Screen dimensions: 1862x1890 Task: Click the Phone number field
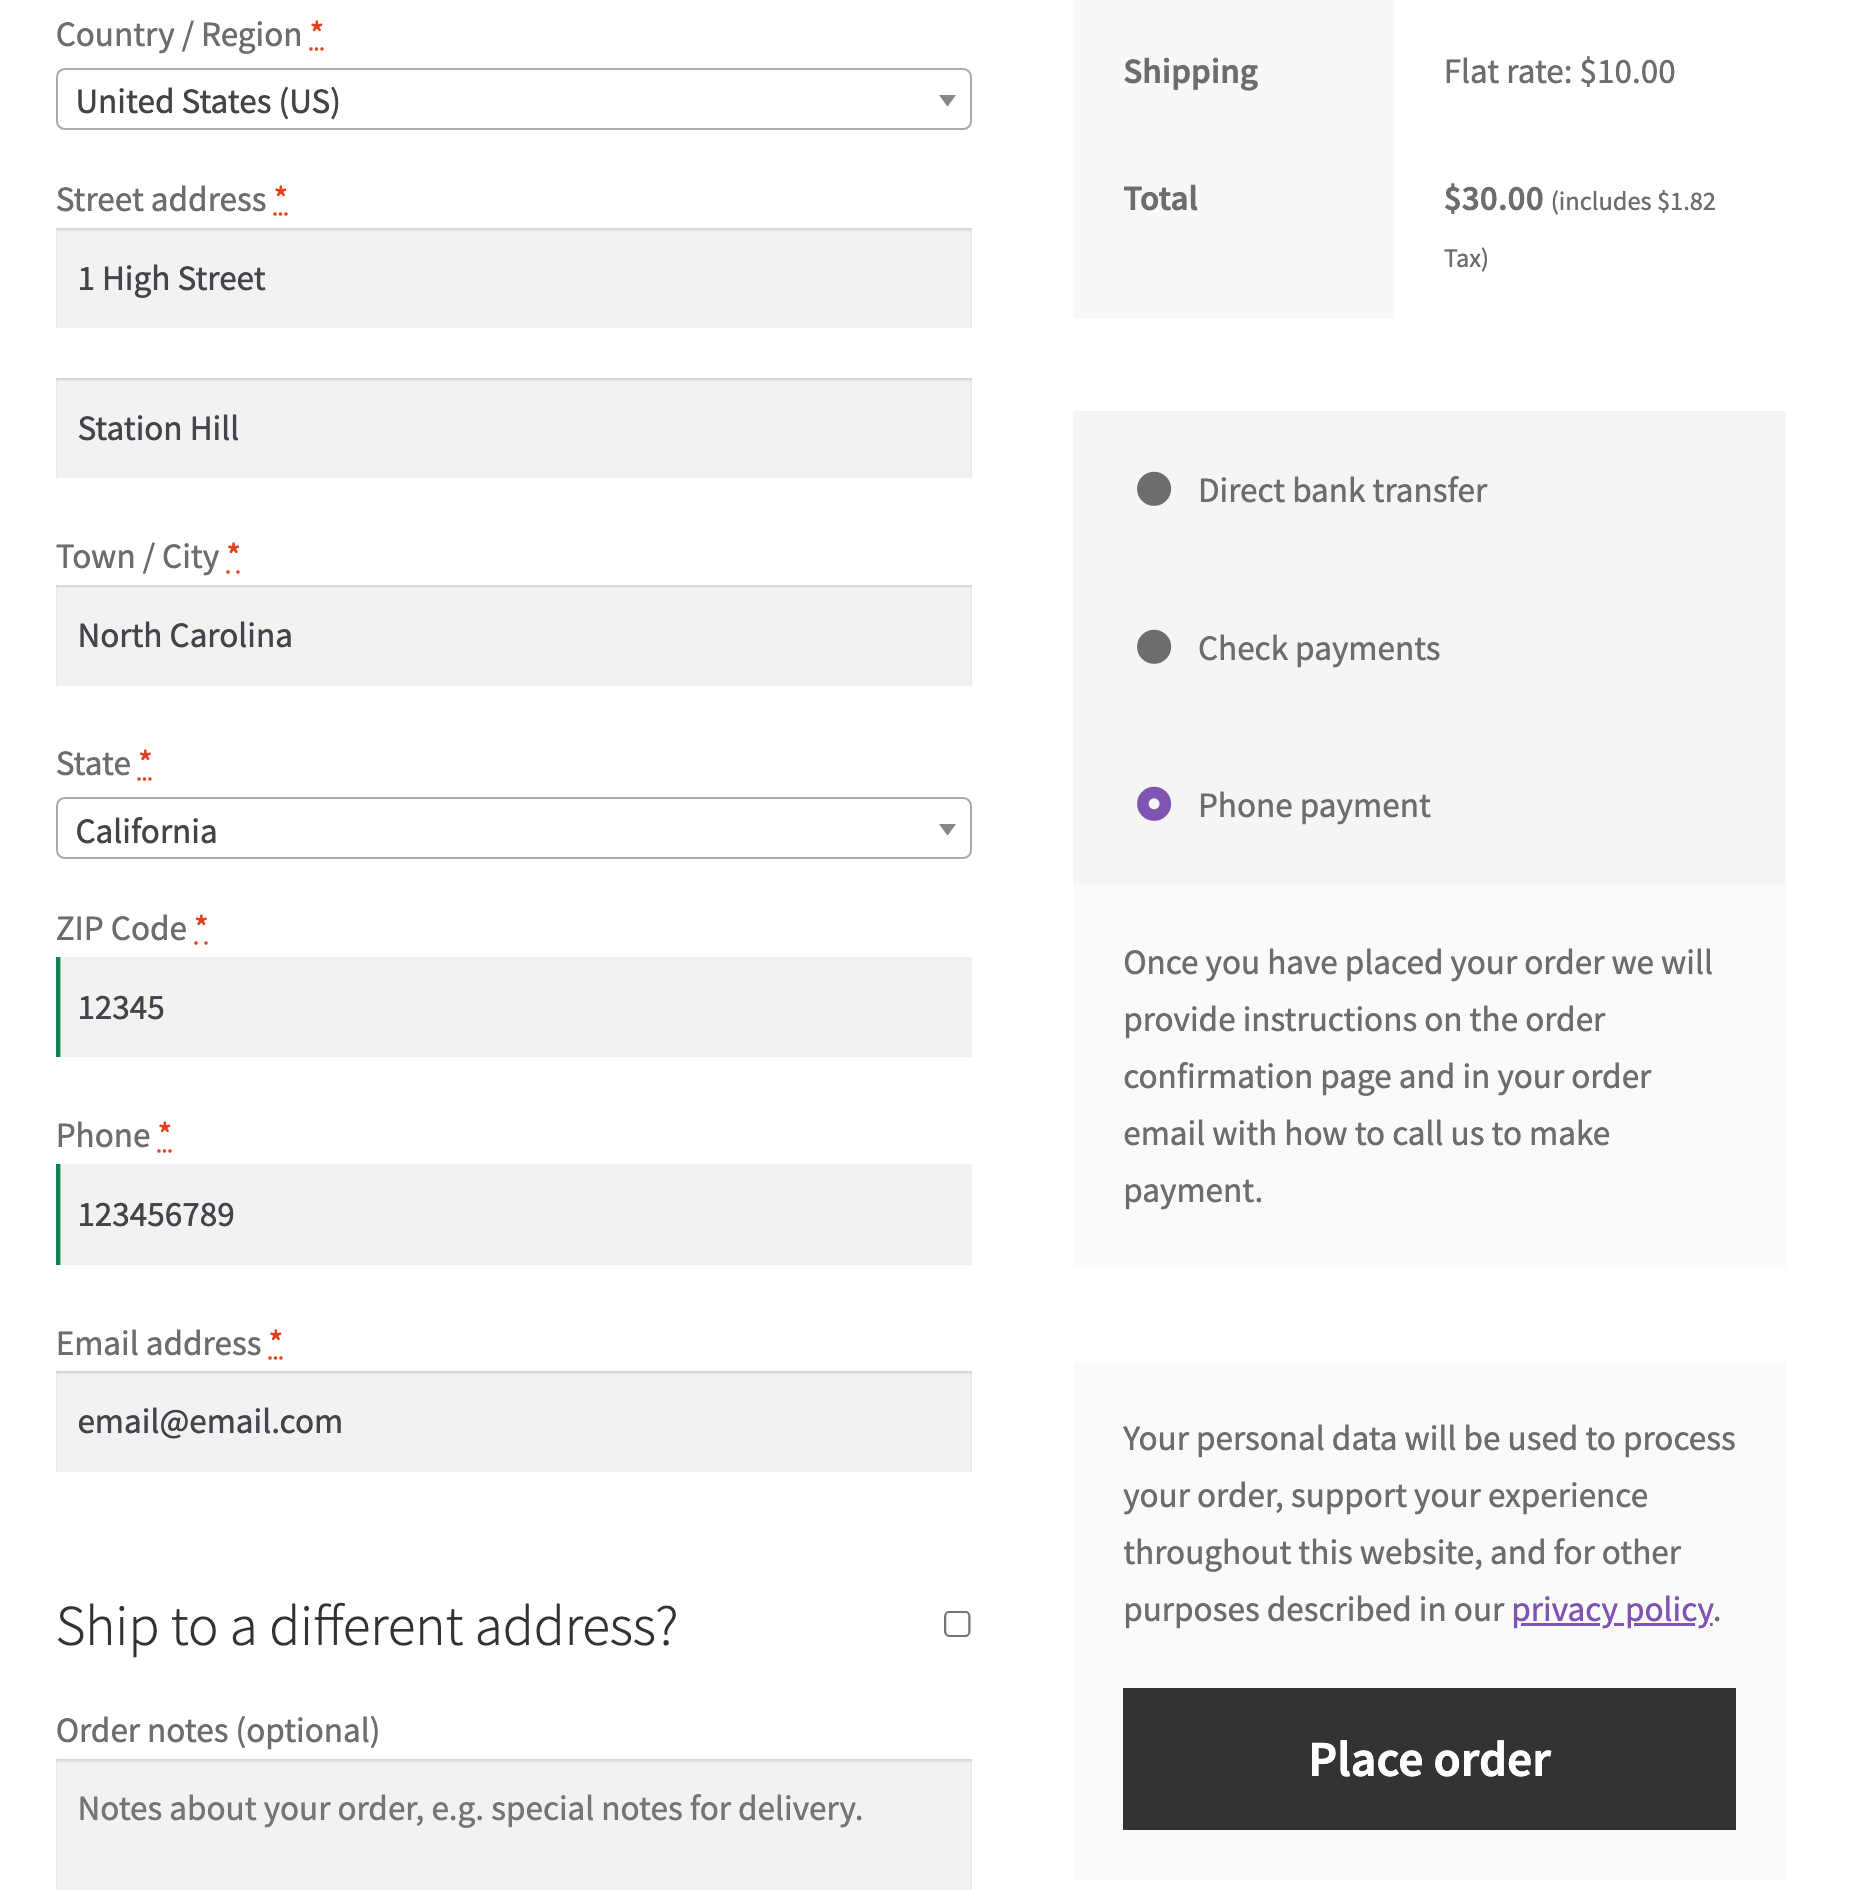513,1215
